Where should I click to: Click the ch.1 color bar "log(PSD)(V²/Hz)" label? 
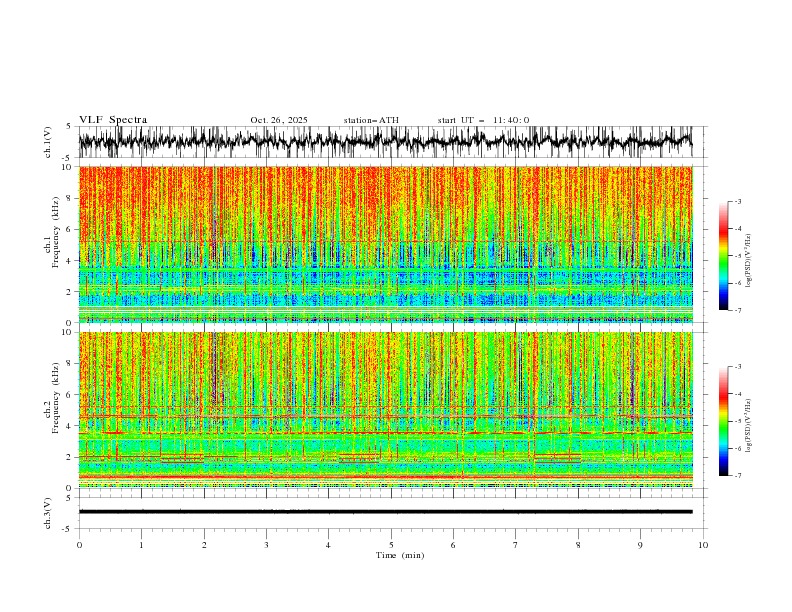click(749, 261)
